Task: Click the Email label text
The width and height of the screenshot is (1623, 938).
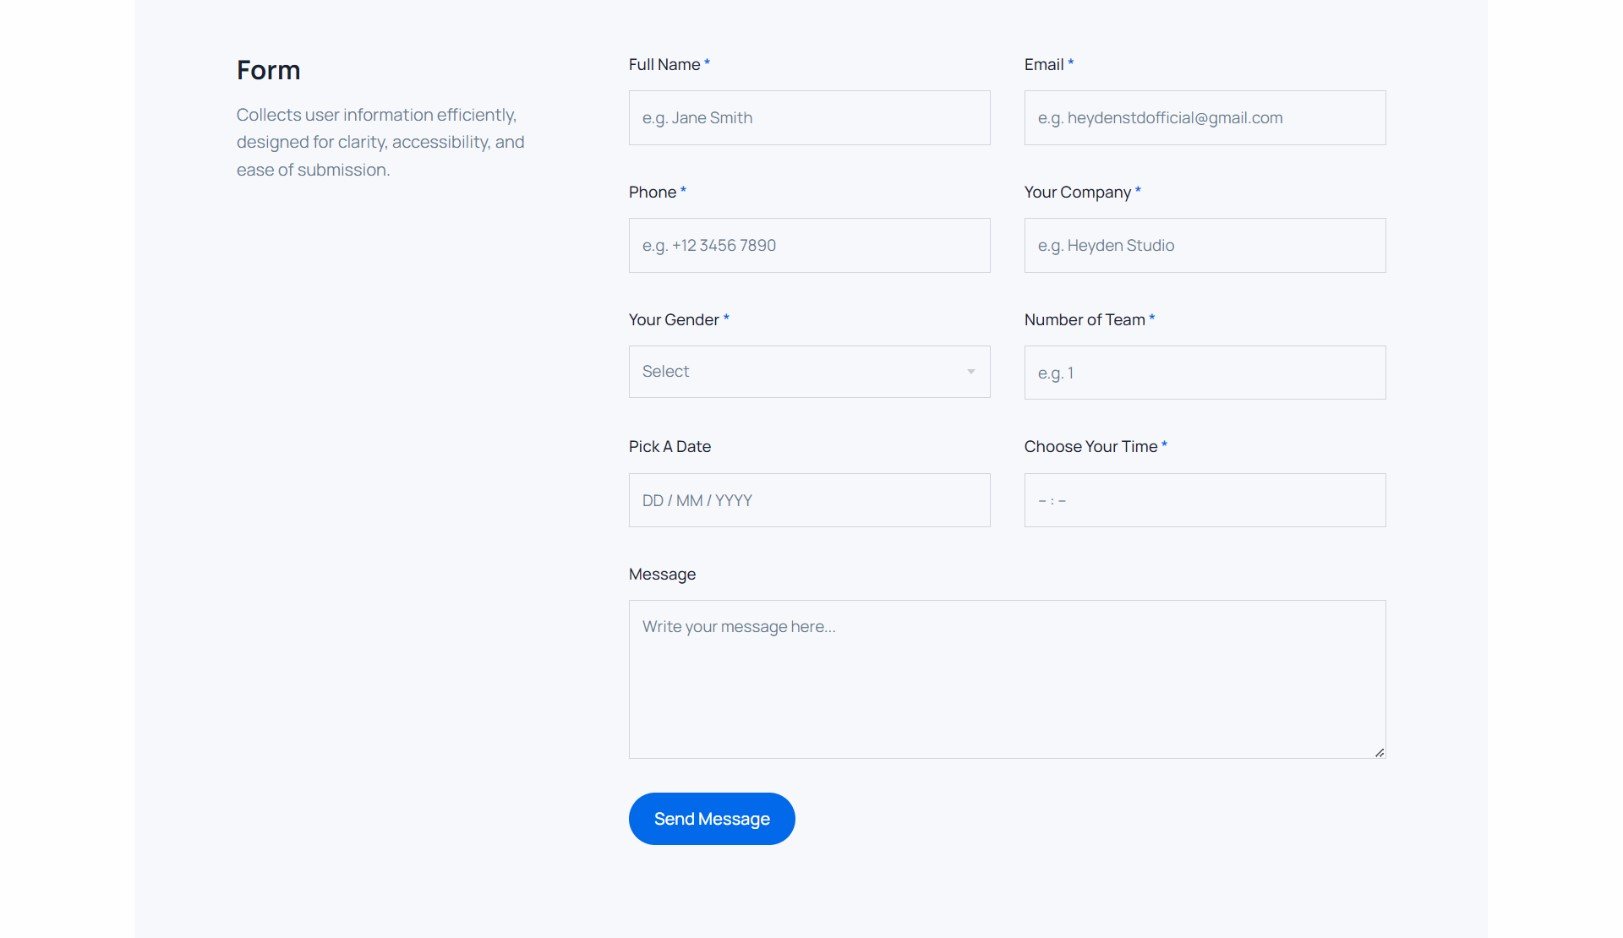Action: [1043, 64]
